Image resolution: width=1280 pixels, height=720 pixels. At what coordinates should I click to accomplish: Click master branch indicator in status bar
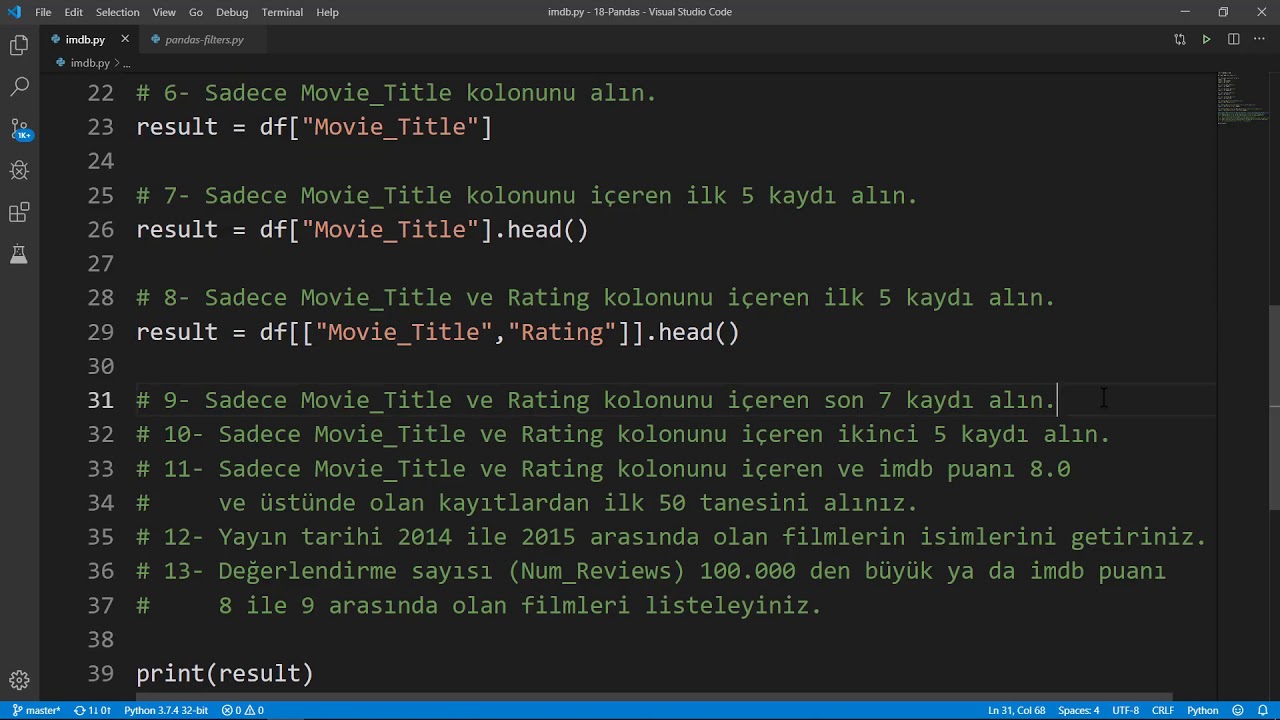click(36, 710)
